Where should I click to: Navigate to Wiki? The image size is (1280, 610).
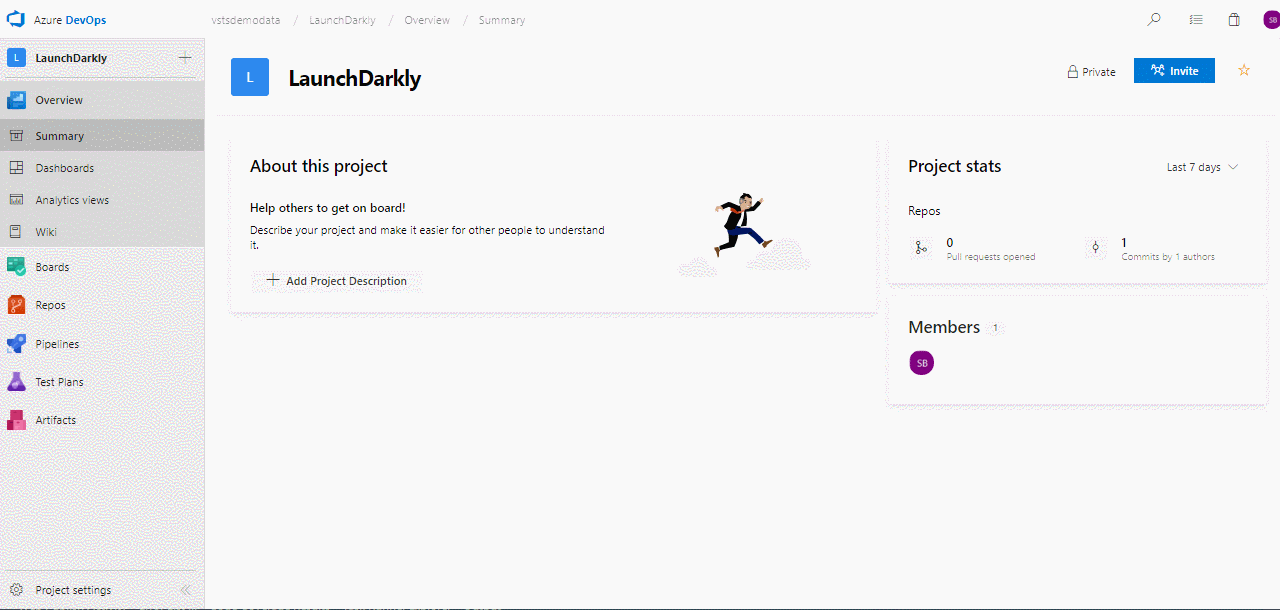102,232
